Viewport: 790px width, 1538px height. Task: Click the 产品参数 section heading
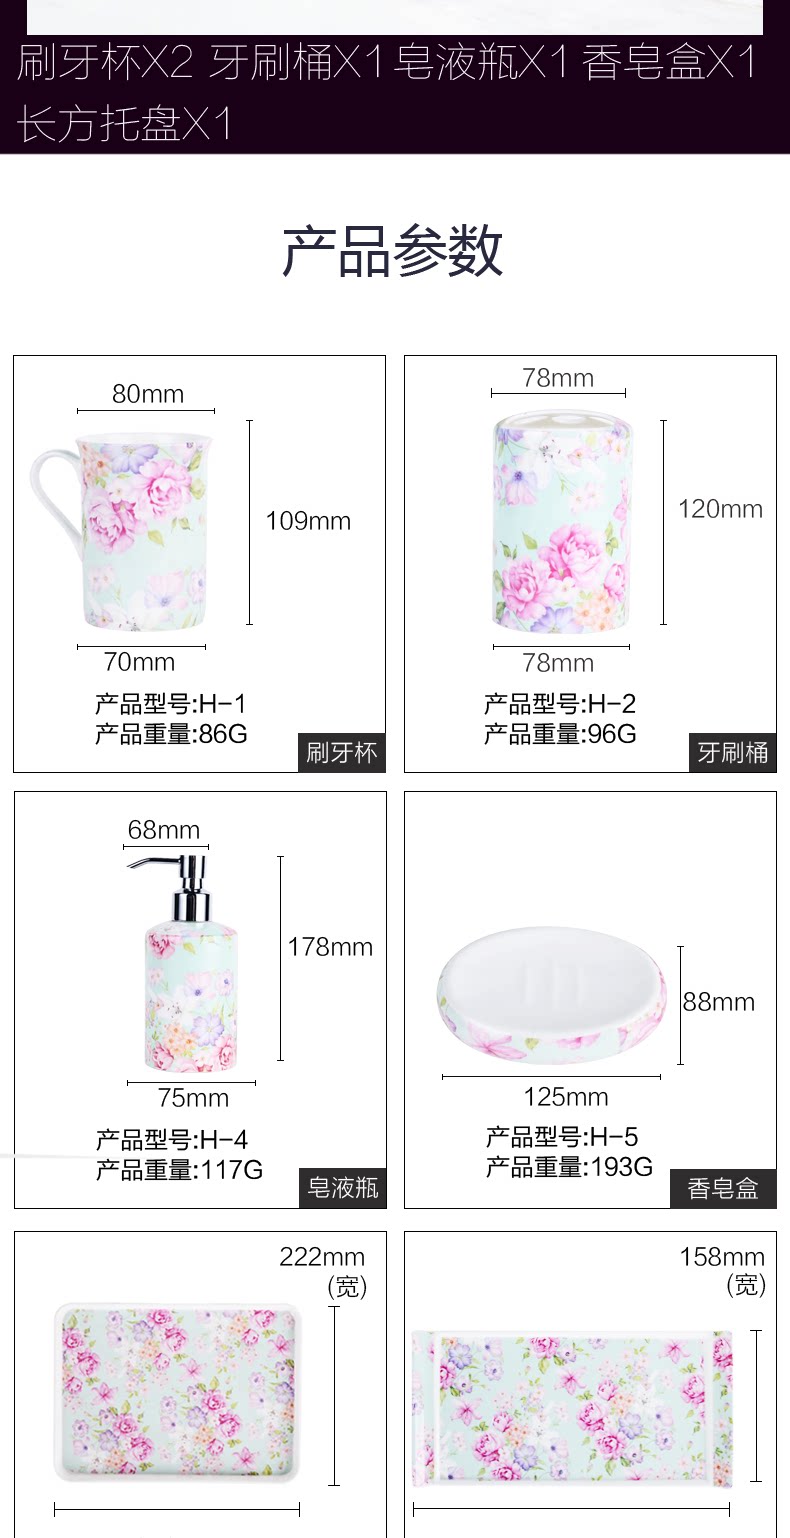coord(393,250)
